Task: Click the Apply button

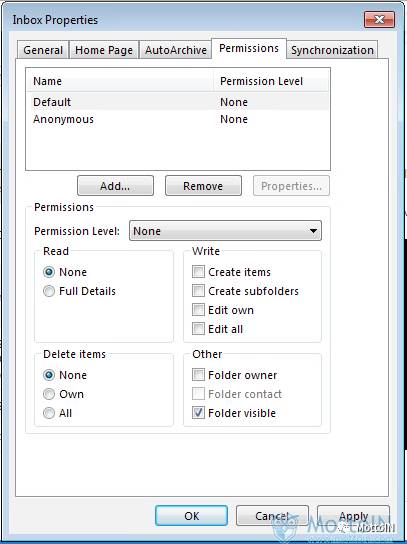Action: click(x=354, y=516)
